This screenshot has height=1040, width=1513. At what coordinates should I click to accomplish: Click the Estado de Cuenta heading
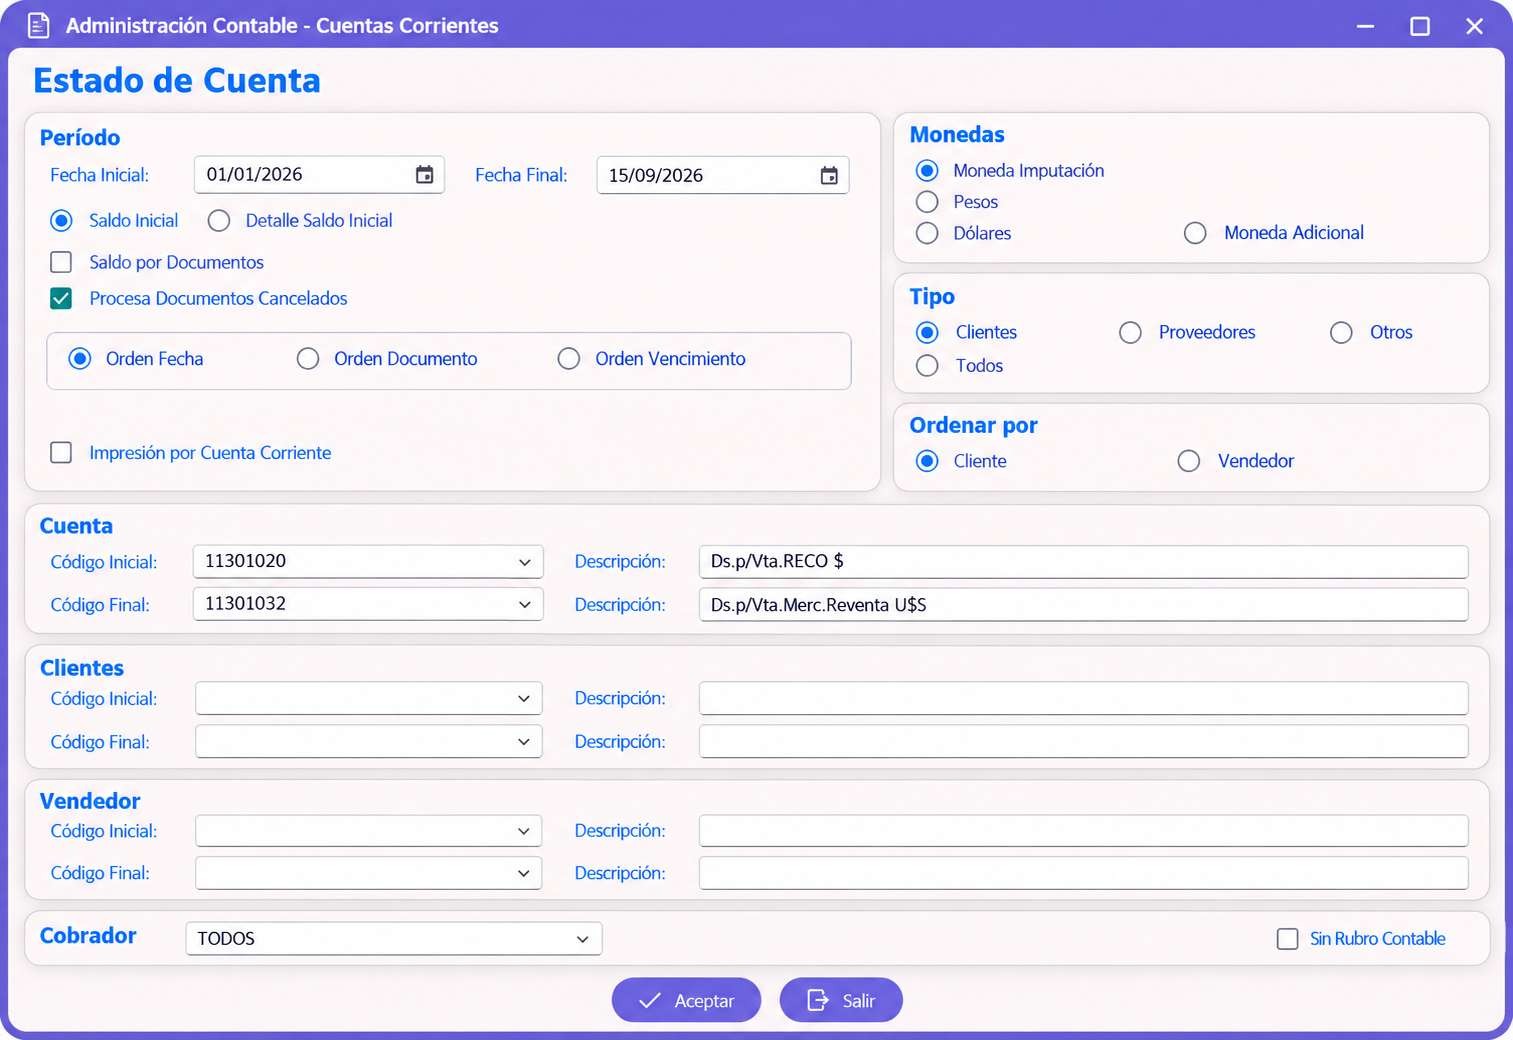[177, 80]
